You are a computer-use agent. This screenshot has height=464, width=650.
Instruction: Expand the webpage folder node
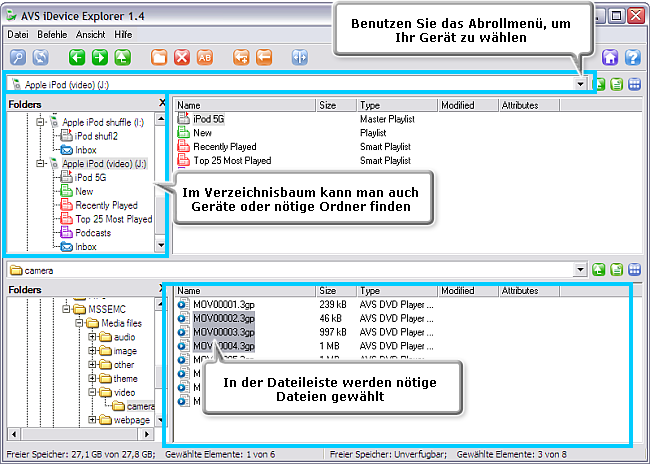click(x=92, y=420)
